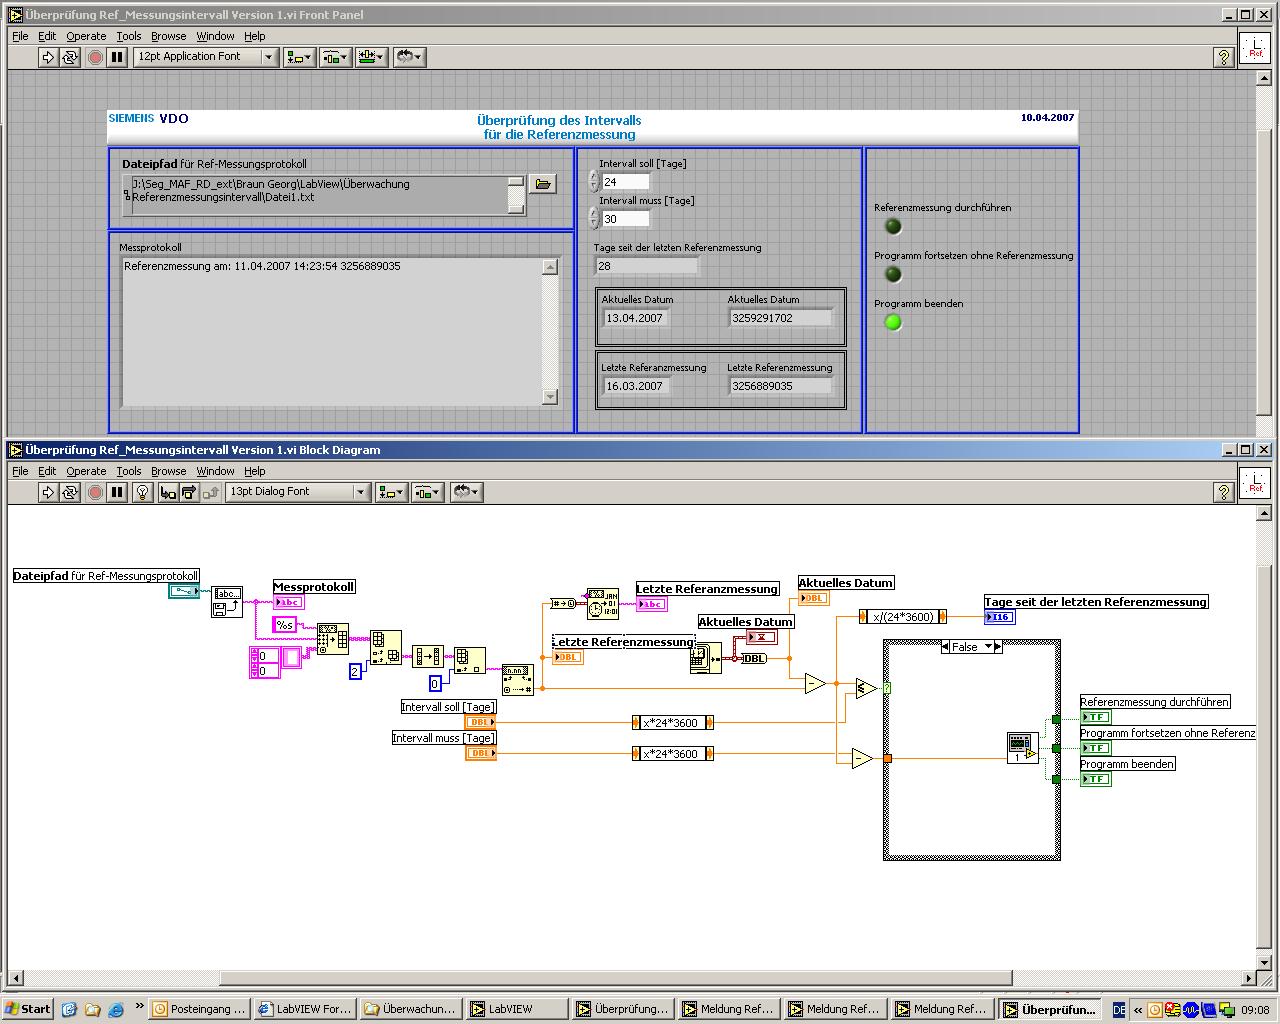Click the Context Help question mark in Front Panel
This screenshot has height=1024, width=1280.
[x=1222, y=57]
